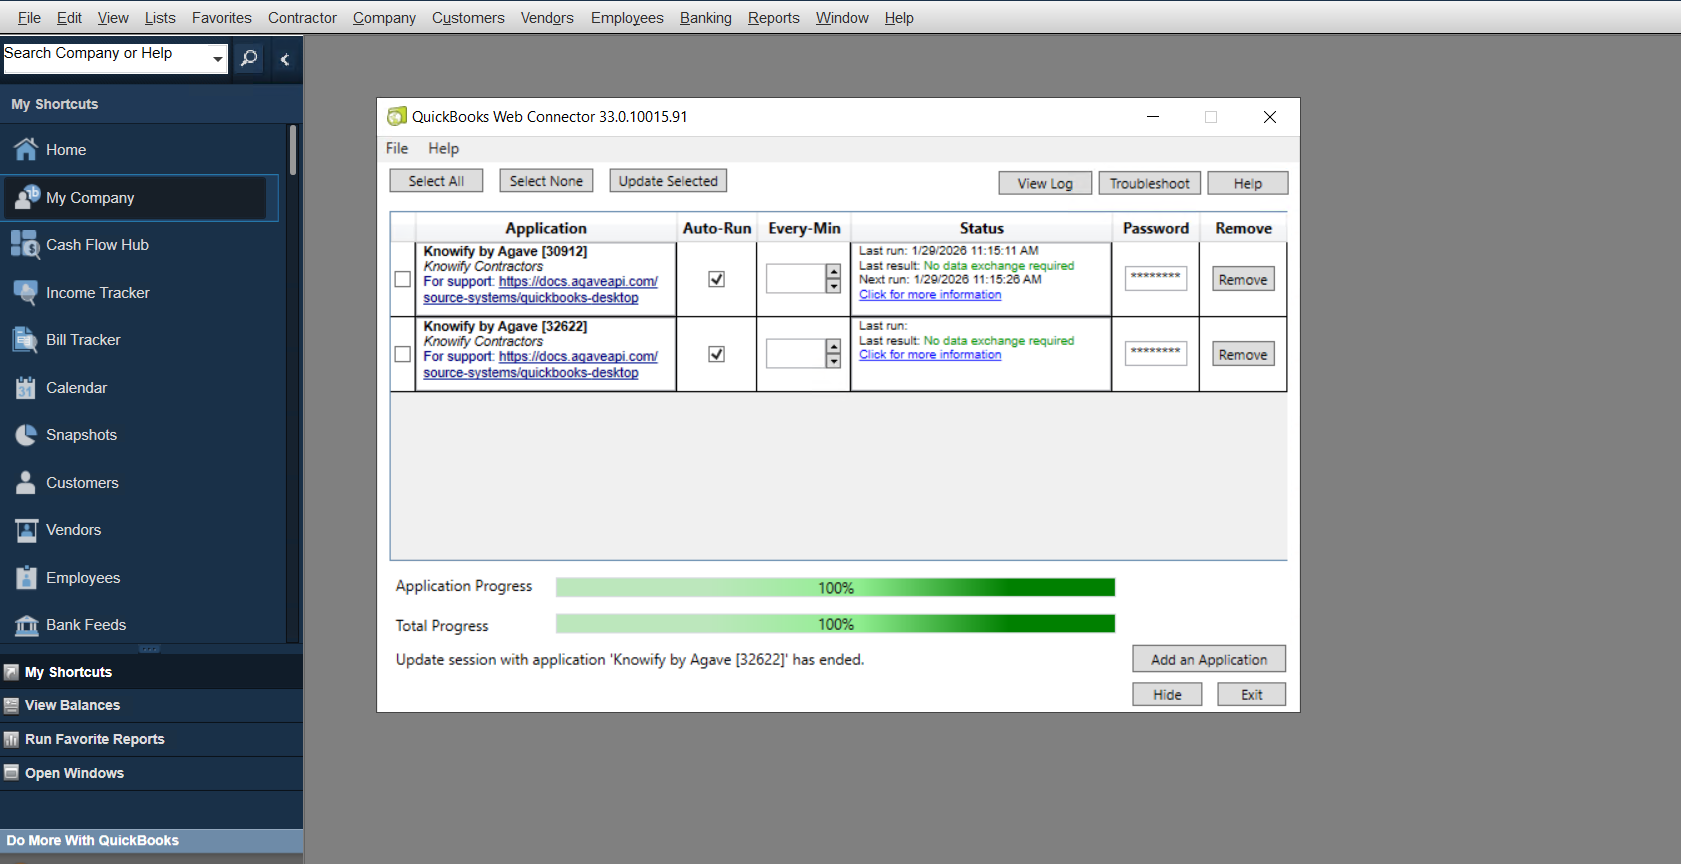Click the Home icon in shortcuts
This screenshot has width=1681, height=864.
pyautogui.click(x=26, y=150)
